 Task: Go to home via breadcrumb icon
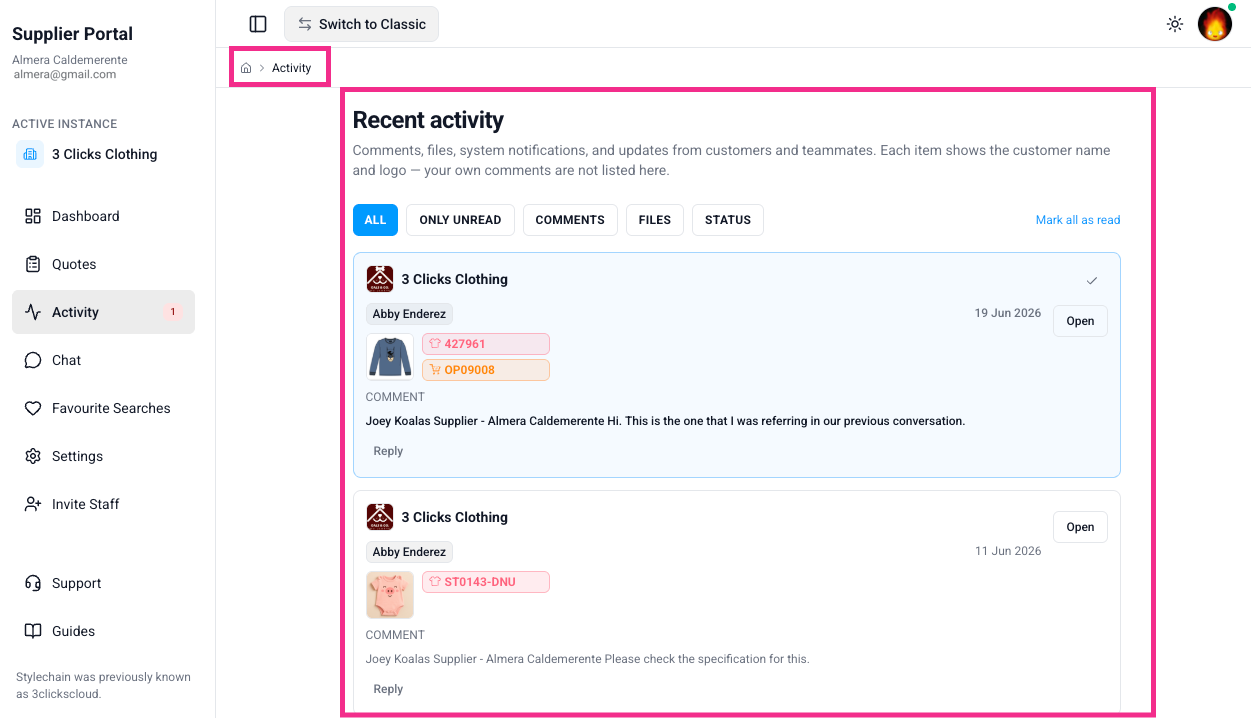[x=246, y=68]
